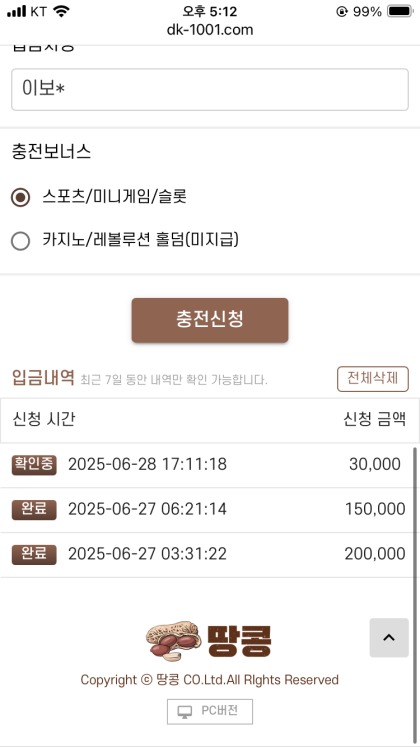Image resolution: width=420 pixels, height=747 pixels.
Task: Tap 전체삭제 to clear the deposit history
Action: coord(373,379)
